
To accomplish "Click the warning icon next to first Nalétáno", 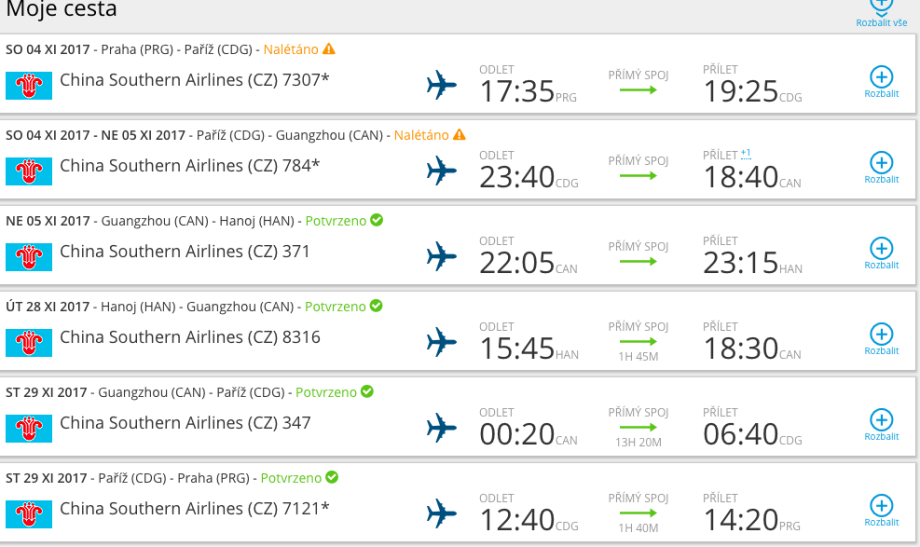I will 329,49.
